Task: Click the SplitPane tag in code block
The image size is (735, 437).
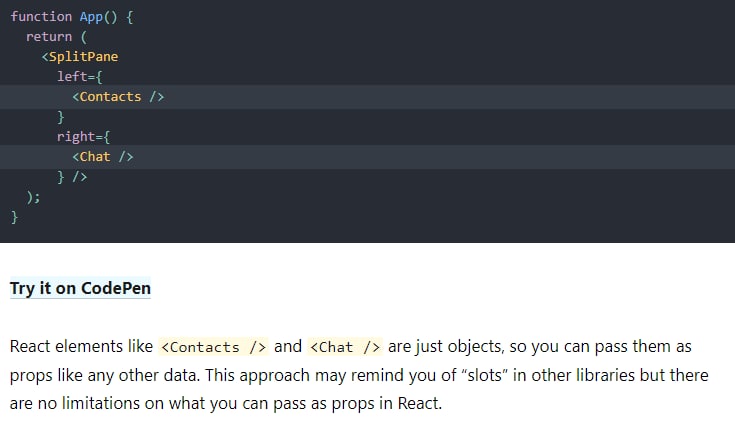Action: point(83,56)
